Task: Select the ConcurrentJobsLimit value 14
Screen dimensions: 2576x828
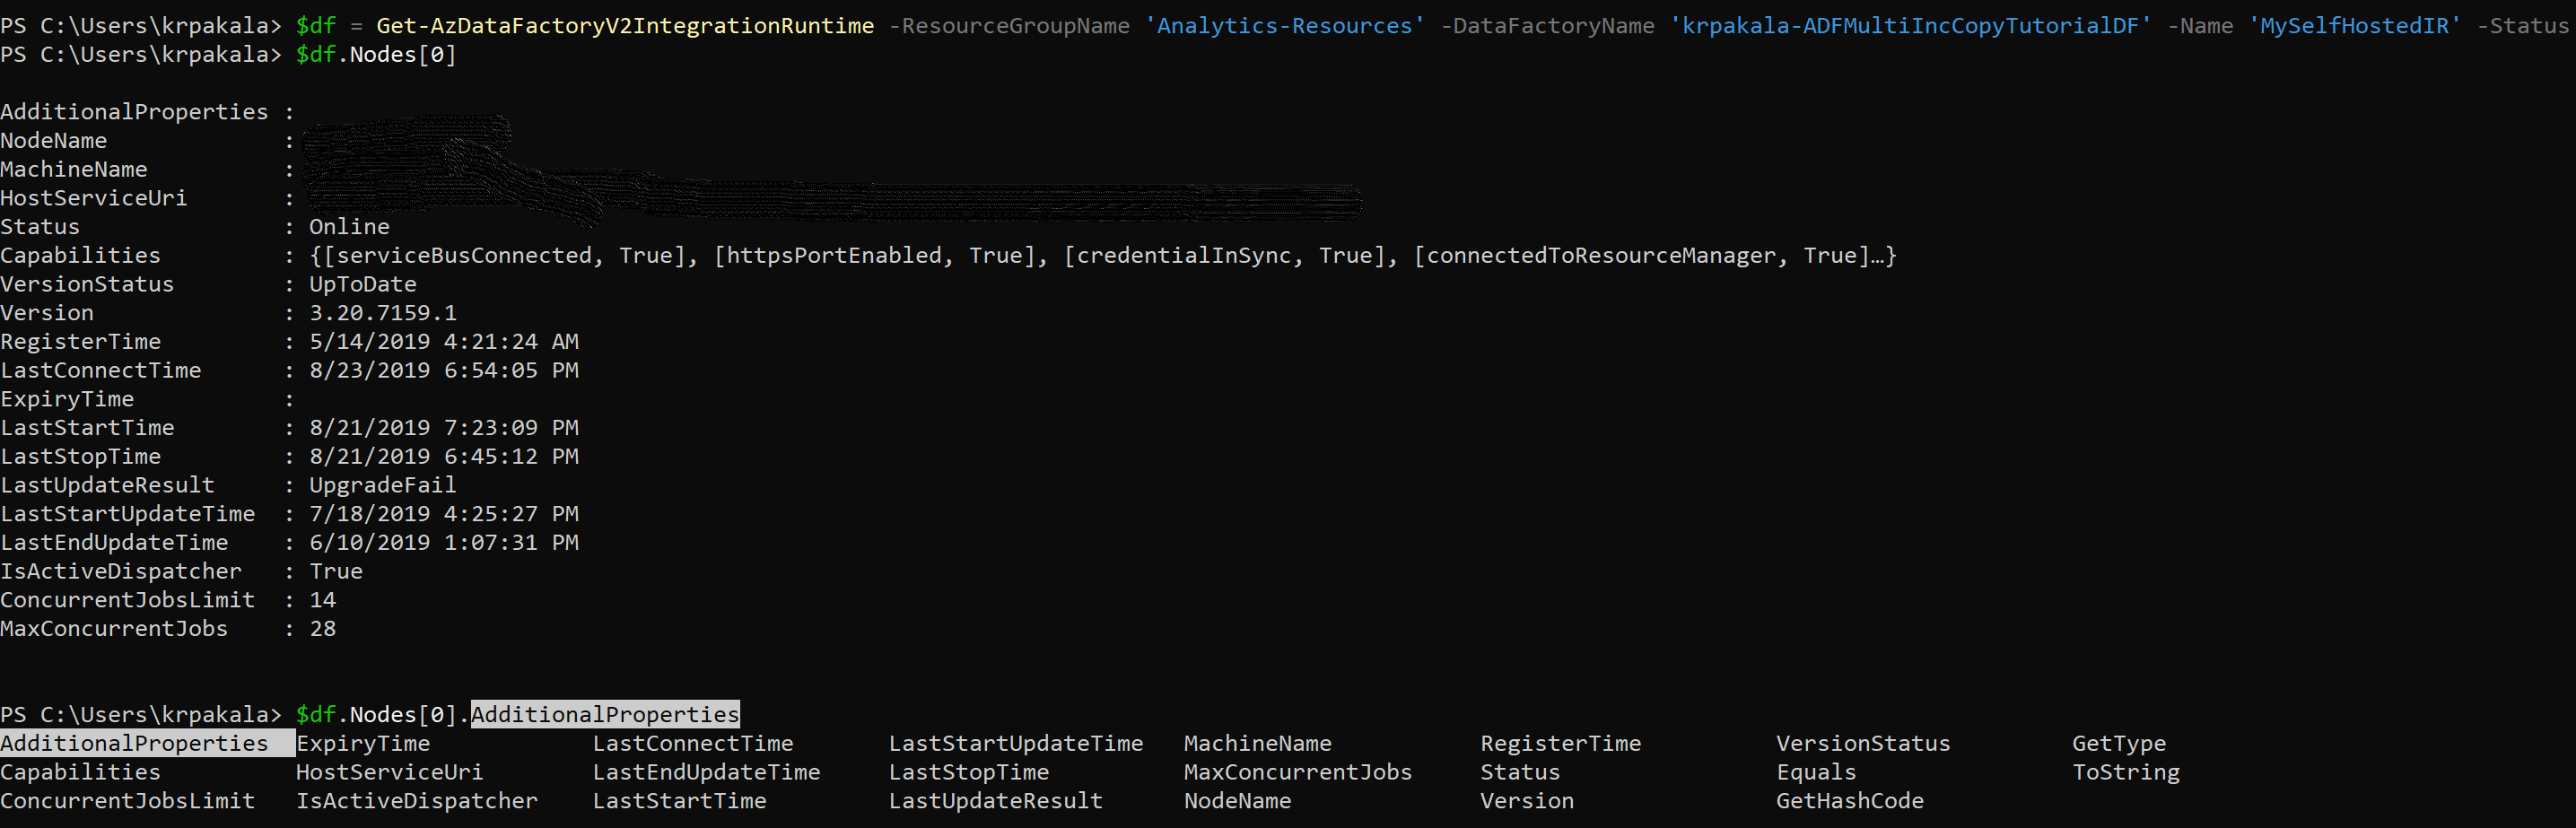Action: [x=323, y=599]
